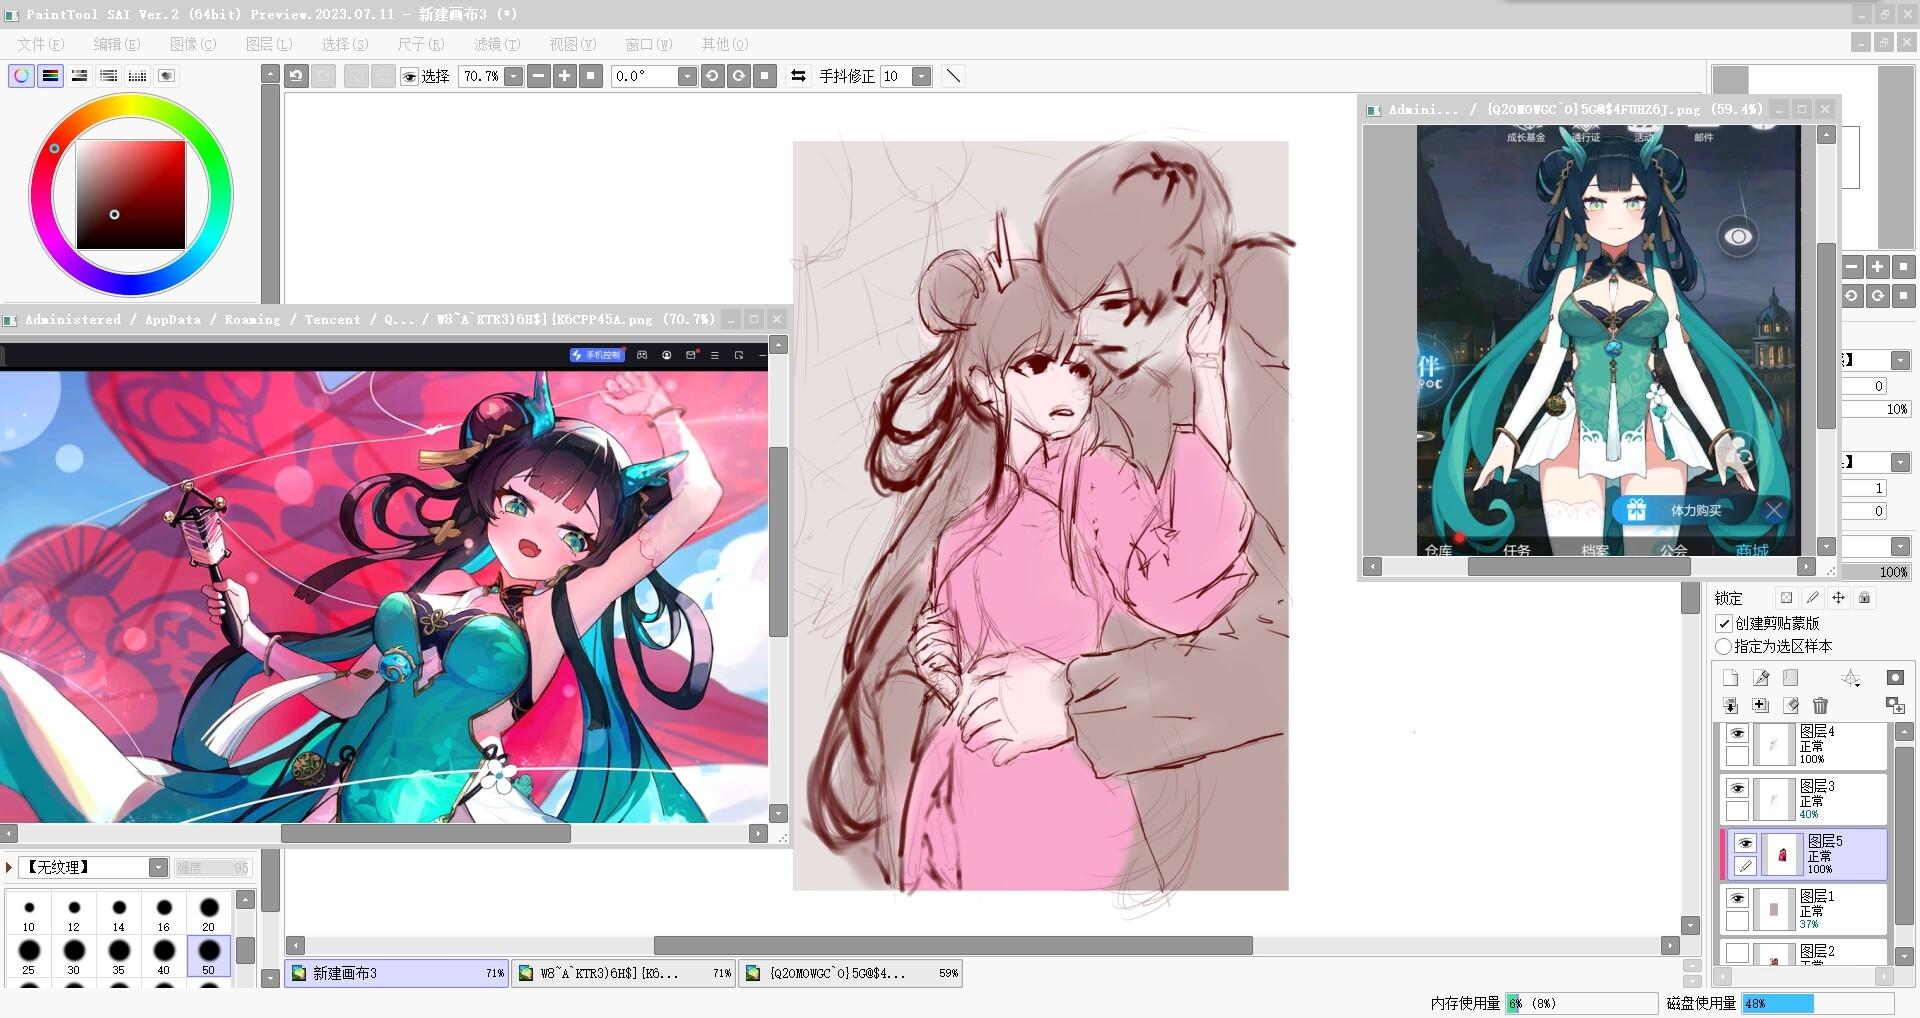Viewport: 1920px width, 1018px height.
Task: Switch to the 新建画布3 document tab
Action: coord(397,973)
